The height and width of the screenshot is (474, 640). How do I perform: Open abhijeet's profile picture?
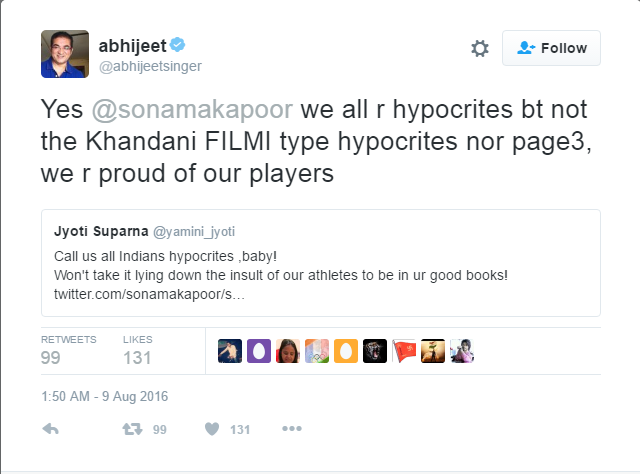tap(65, 53)
